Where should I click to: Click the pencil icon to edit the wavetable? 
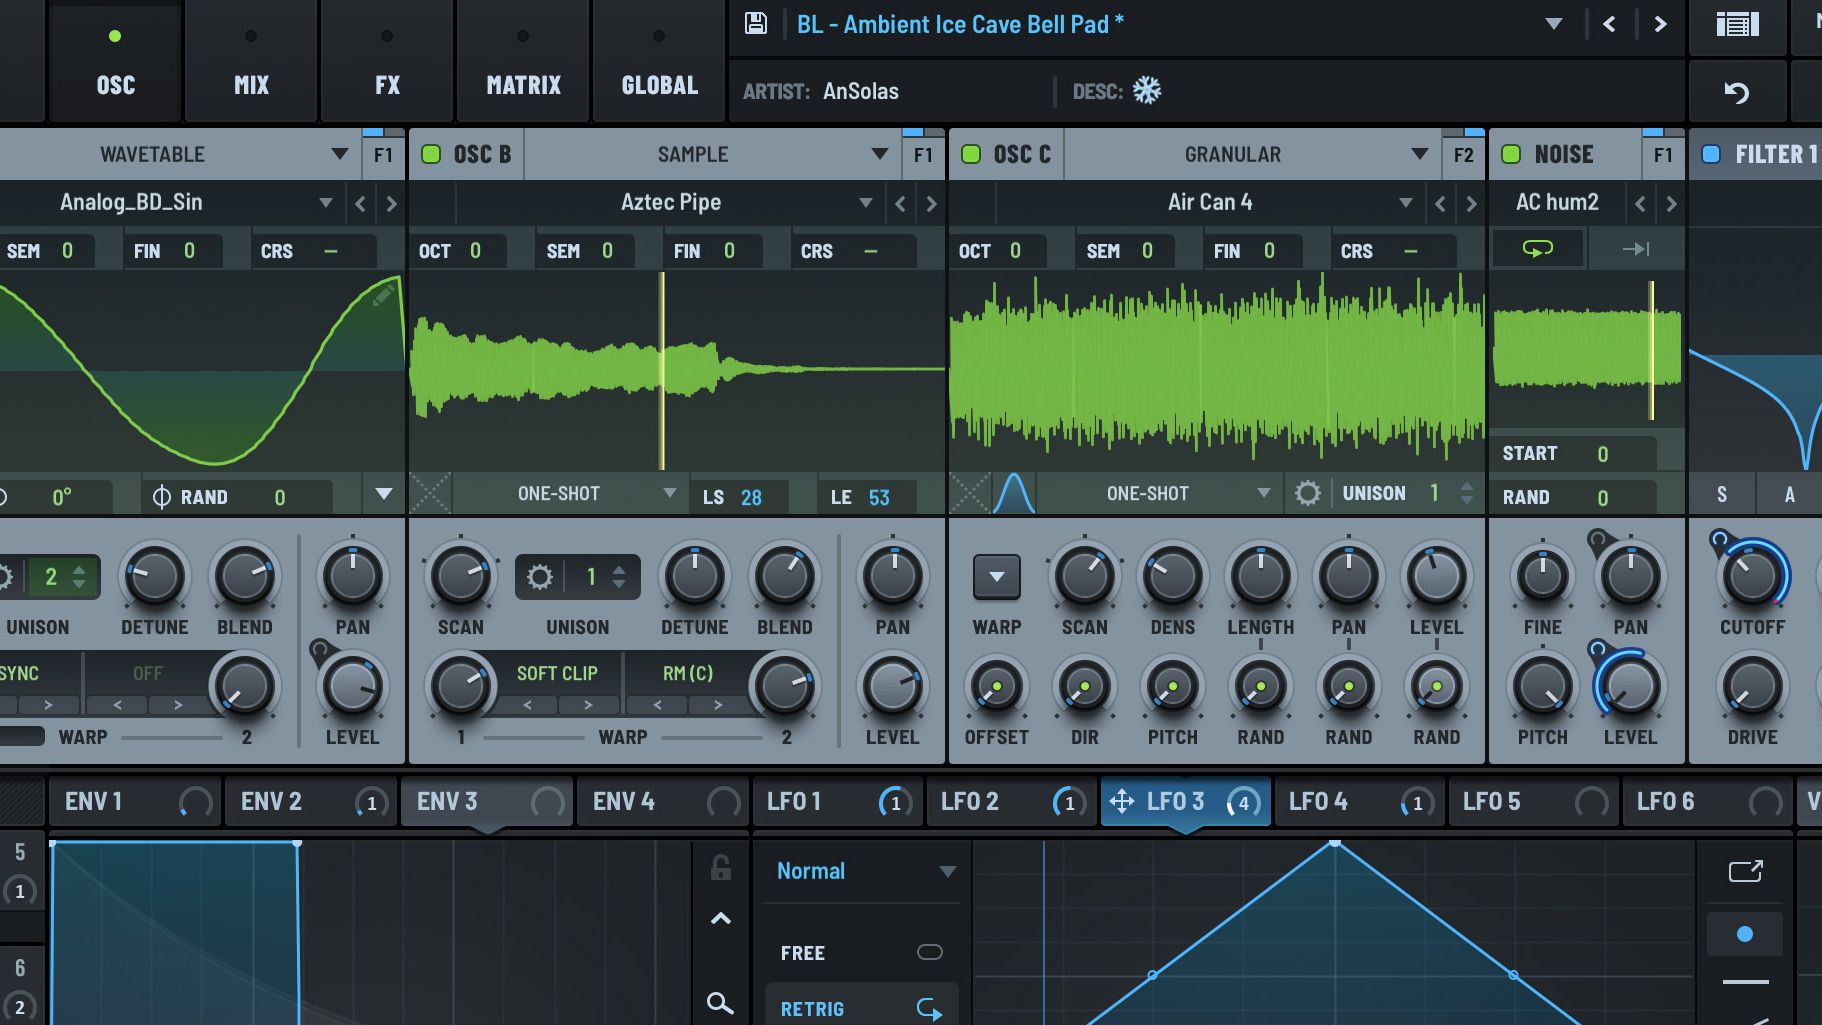tap(381, 296)
